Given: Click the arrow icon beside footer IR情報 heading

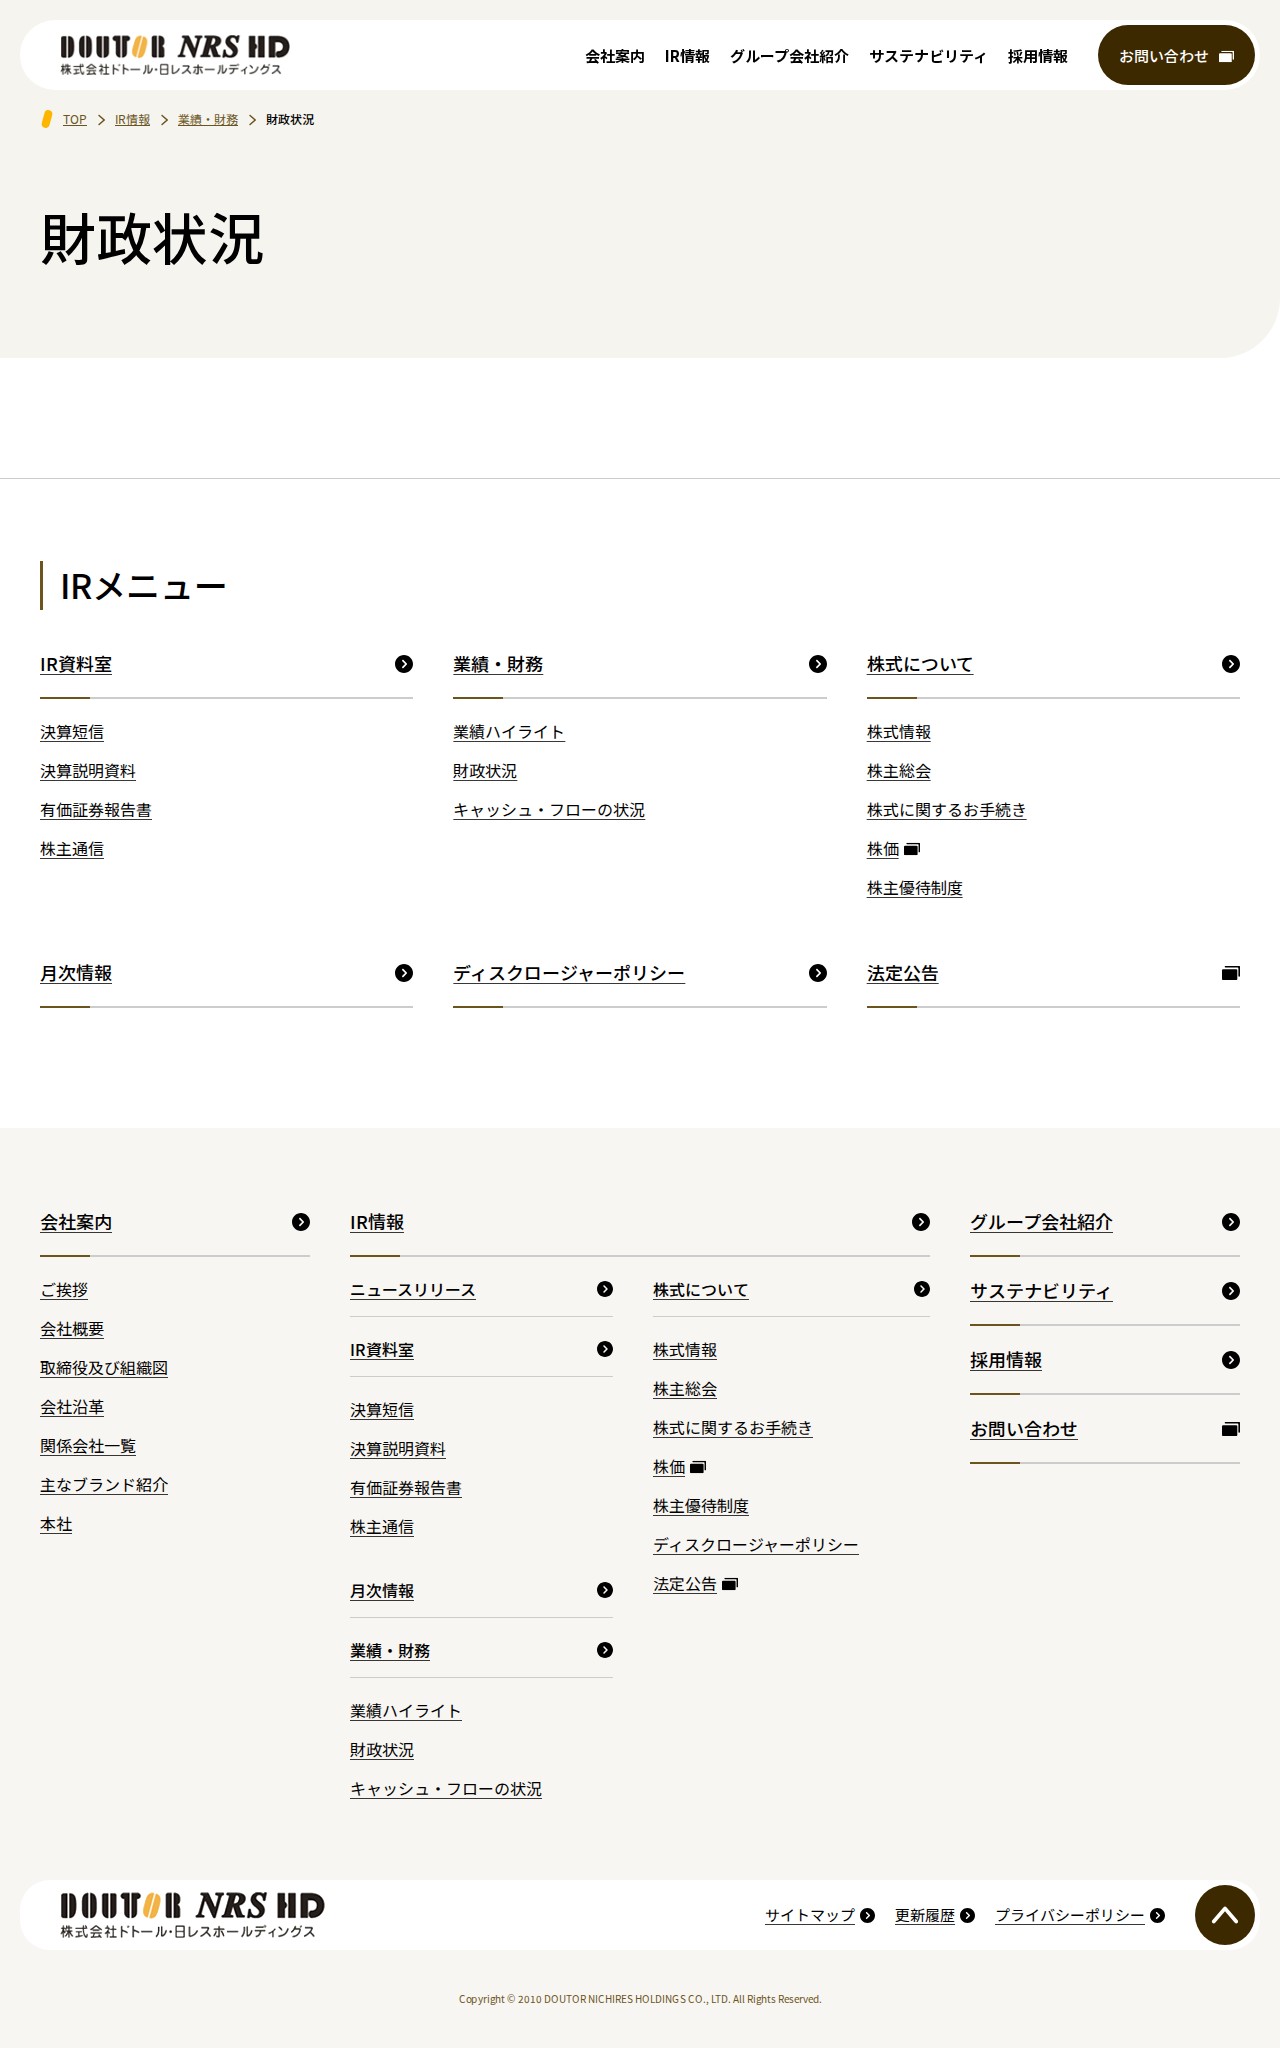Looking at the screenshot, I should tap(921, 1222).
